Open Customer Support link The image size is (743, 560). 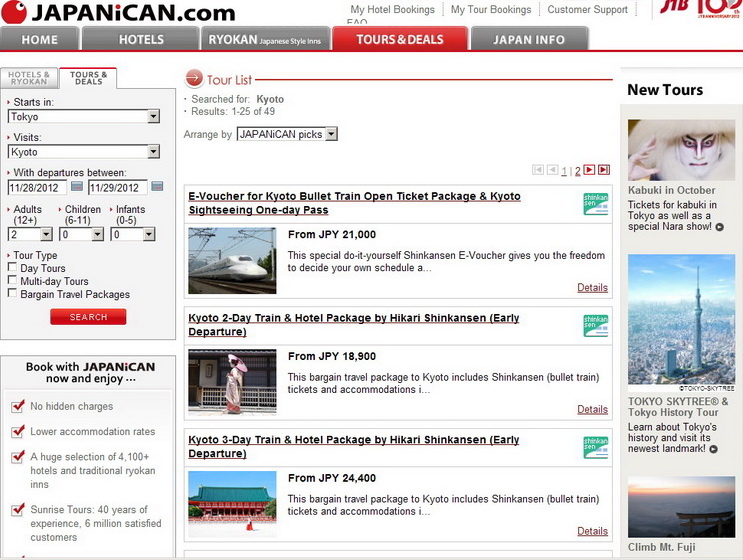pyautogui.click(x=588, y=9)
